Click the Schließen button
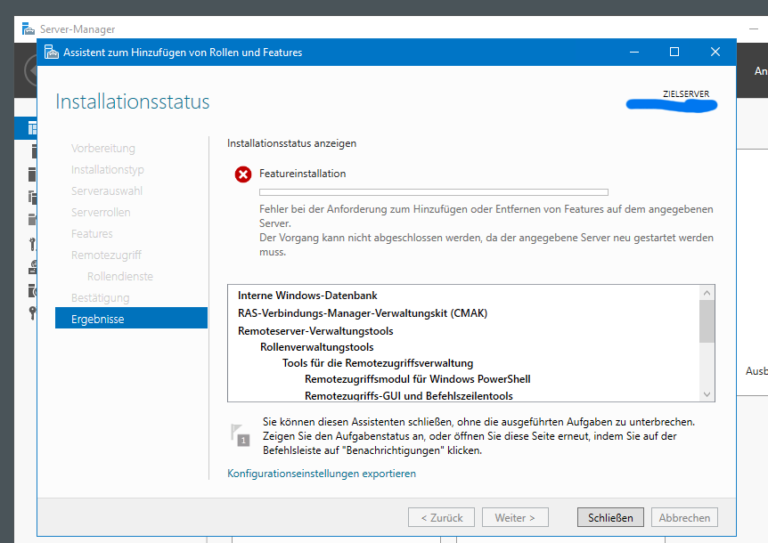Viewport: 768px width, 543px height. point(610,517)
